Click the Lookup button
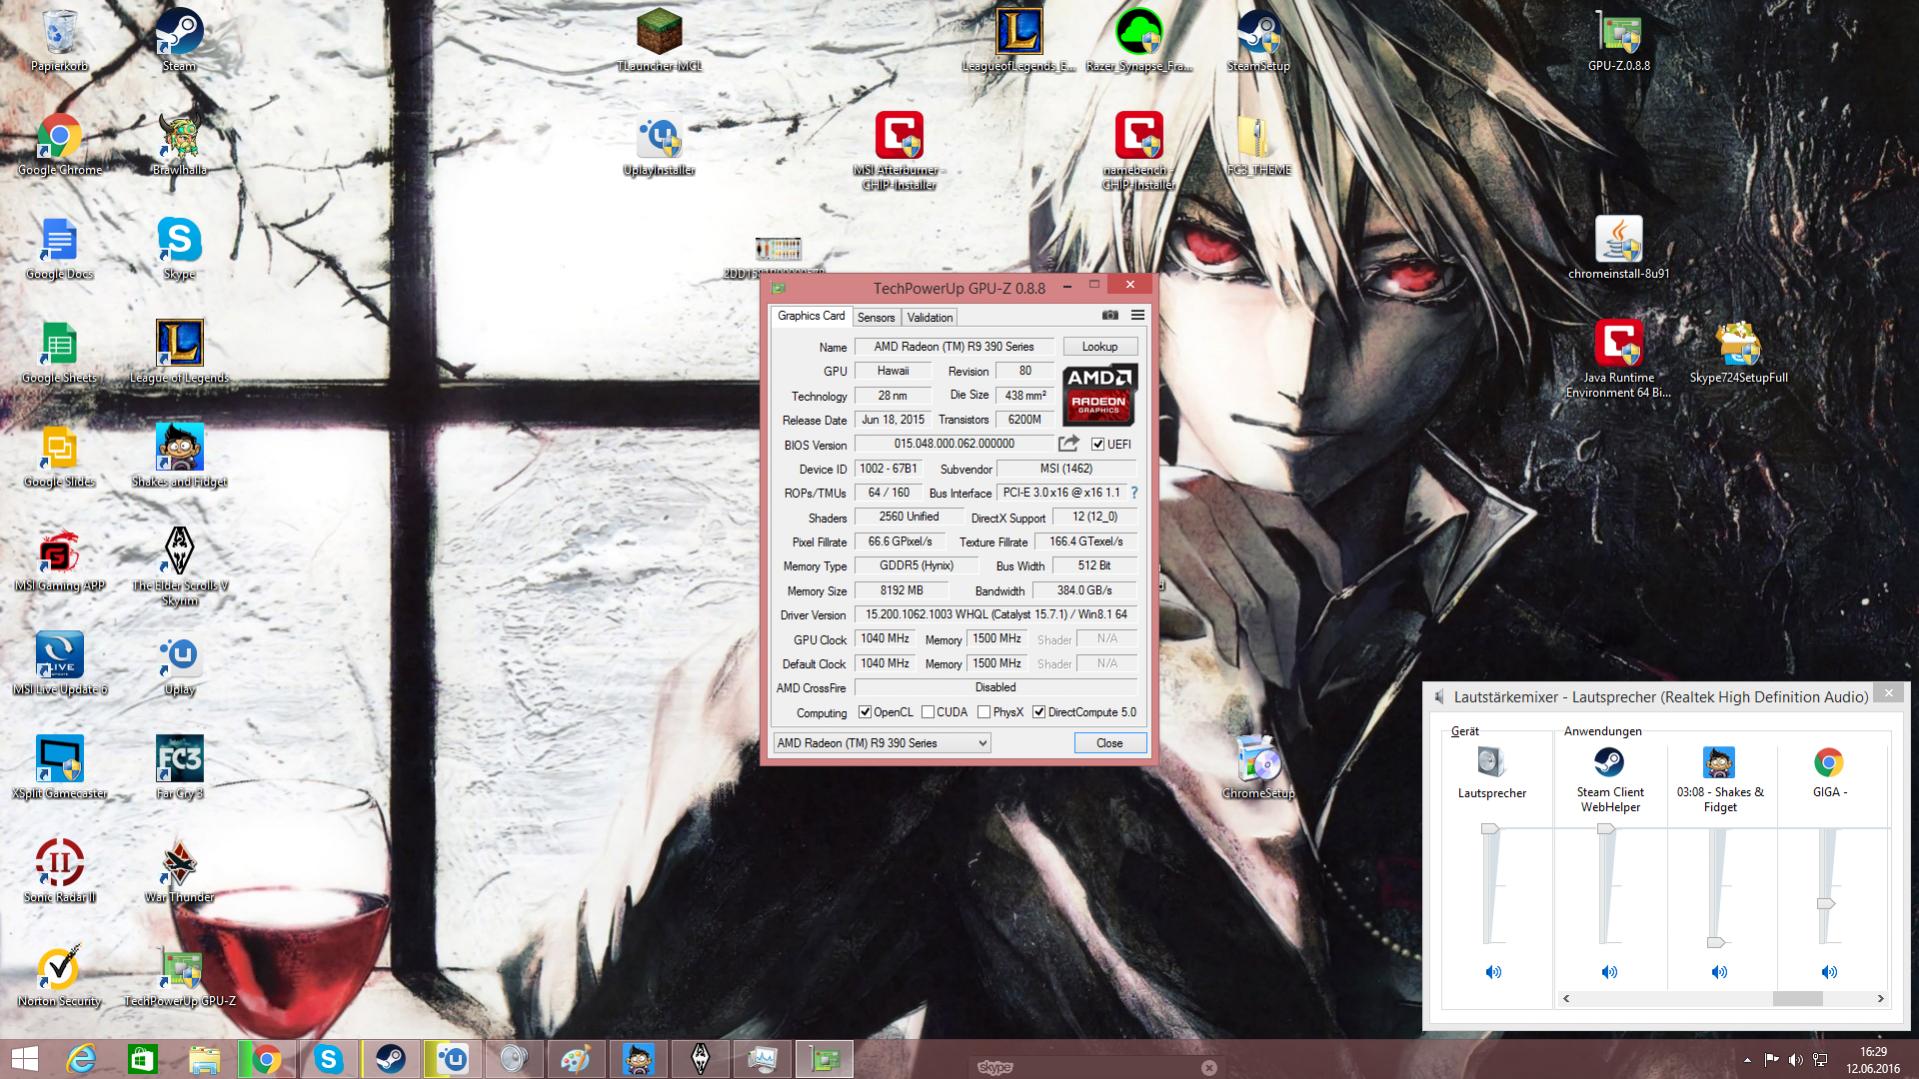The width and height of the screenshot is (1919, 1079). (x=1099, y=347)
